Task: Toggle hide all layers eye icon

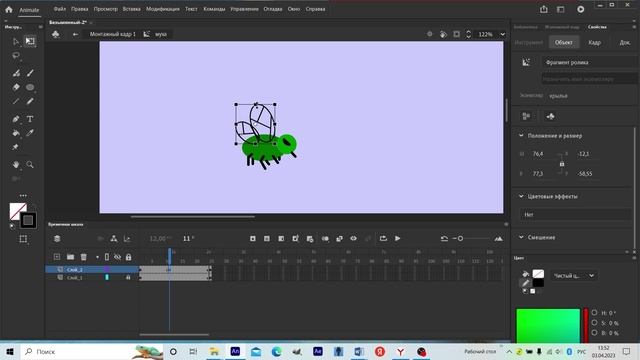Action: pos(118,257)
